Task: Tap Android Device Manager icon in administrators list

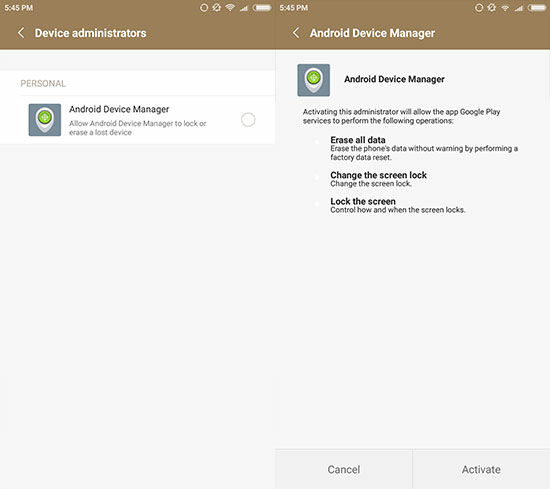Action: [x=45, y=120]
